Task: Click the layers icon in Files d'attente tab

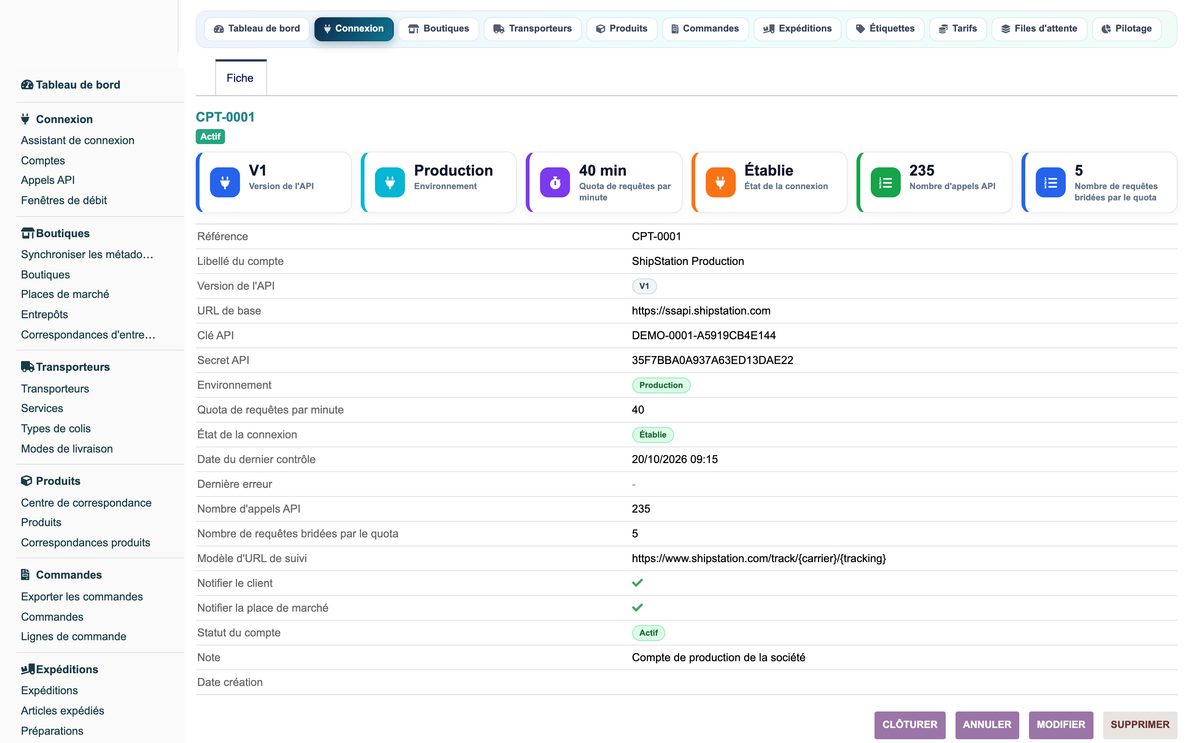Action: [1005, 29]
